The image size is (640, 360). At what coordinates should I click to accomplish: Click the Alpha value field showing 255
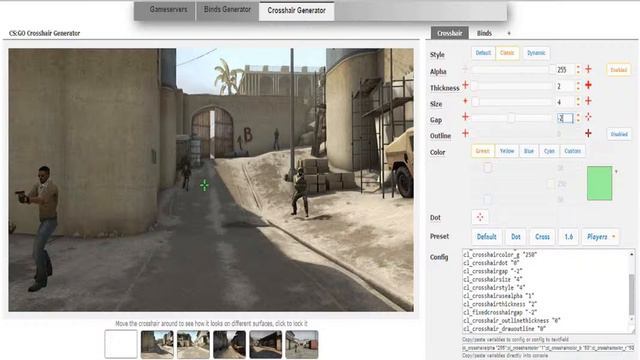(565, 70)
